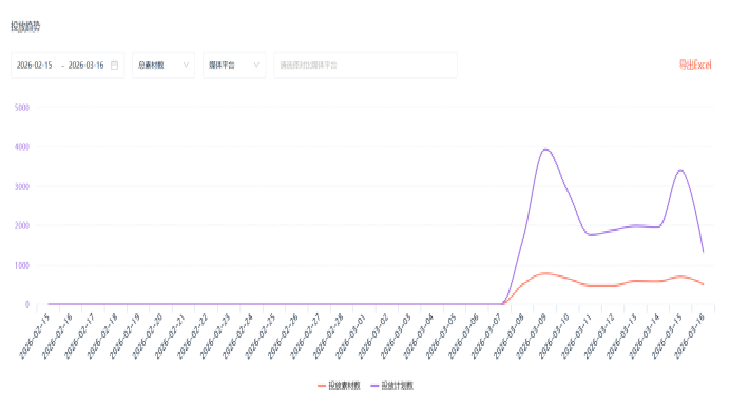Viewport: 730px width, 408px height.
Task: Click the 2026-03-01 x-axis date label
Action: pyautogui.click(x=346, y=328)
